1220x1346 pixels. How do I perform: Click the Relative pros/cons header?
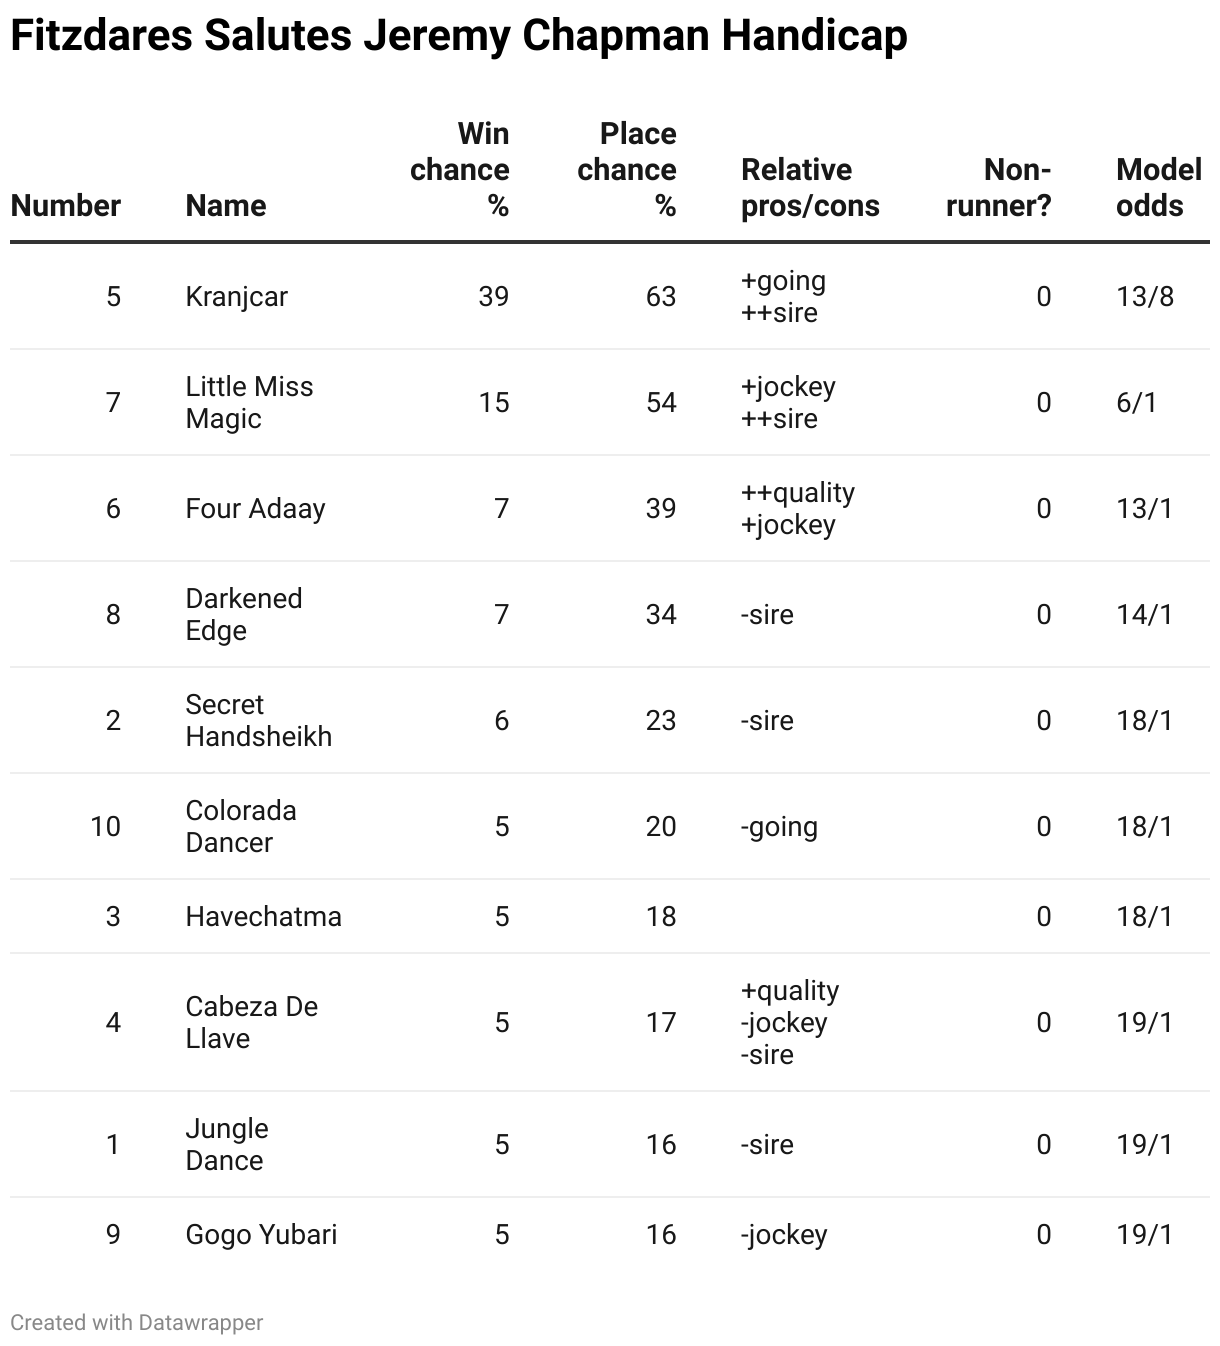click(x=810, y=188)
